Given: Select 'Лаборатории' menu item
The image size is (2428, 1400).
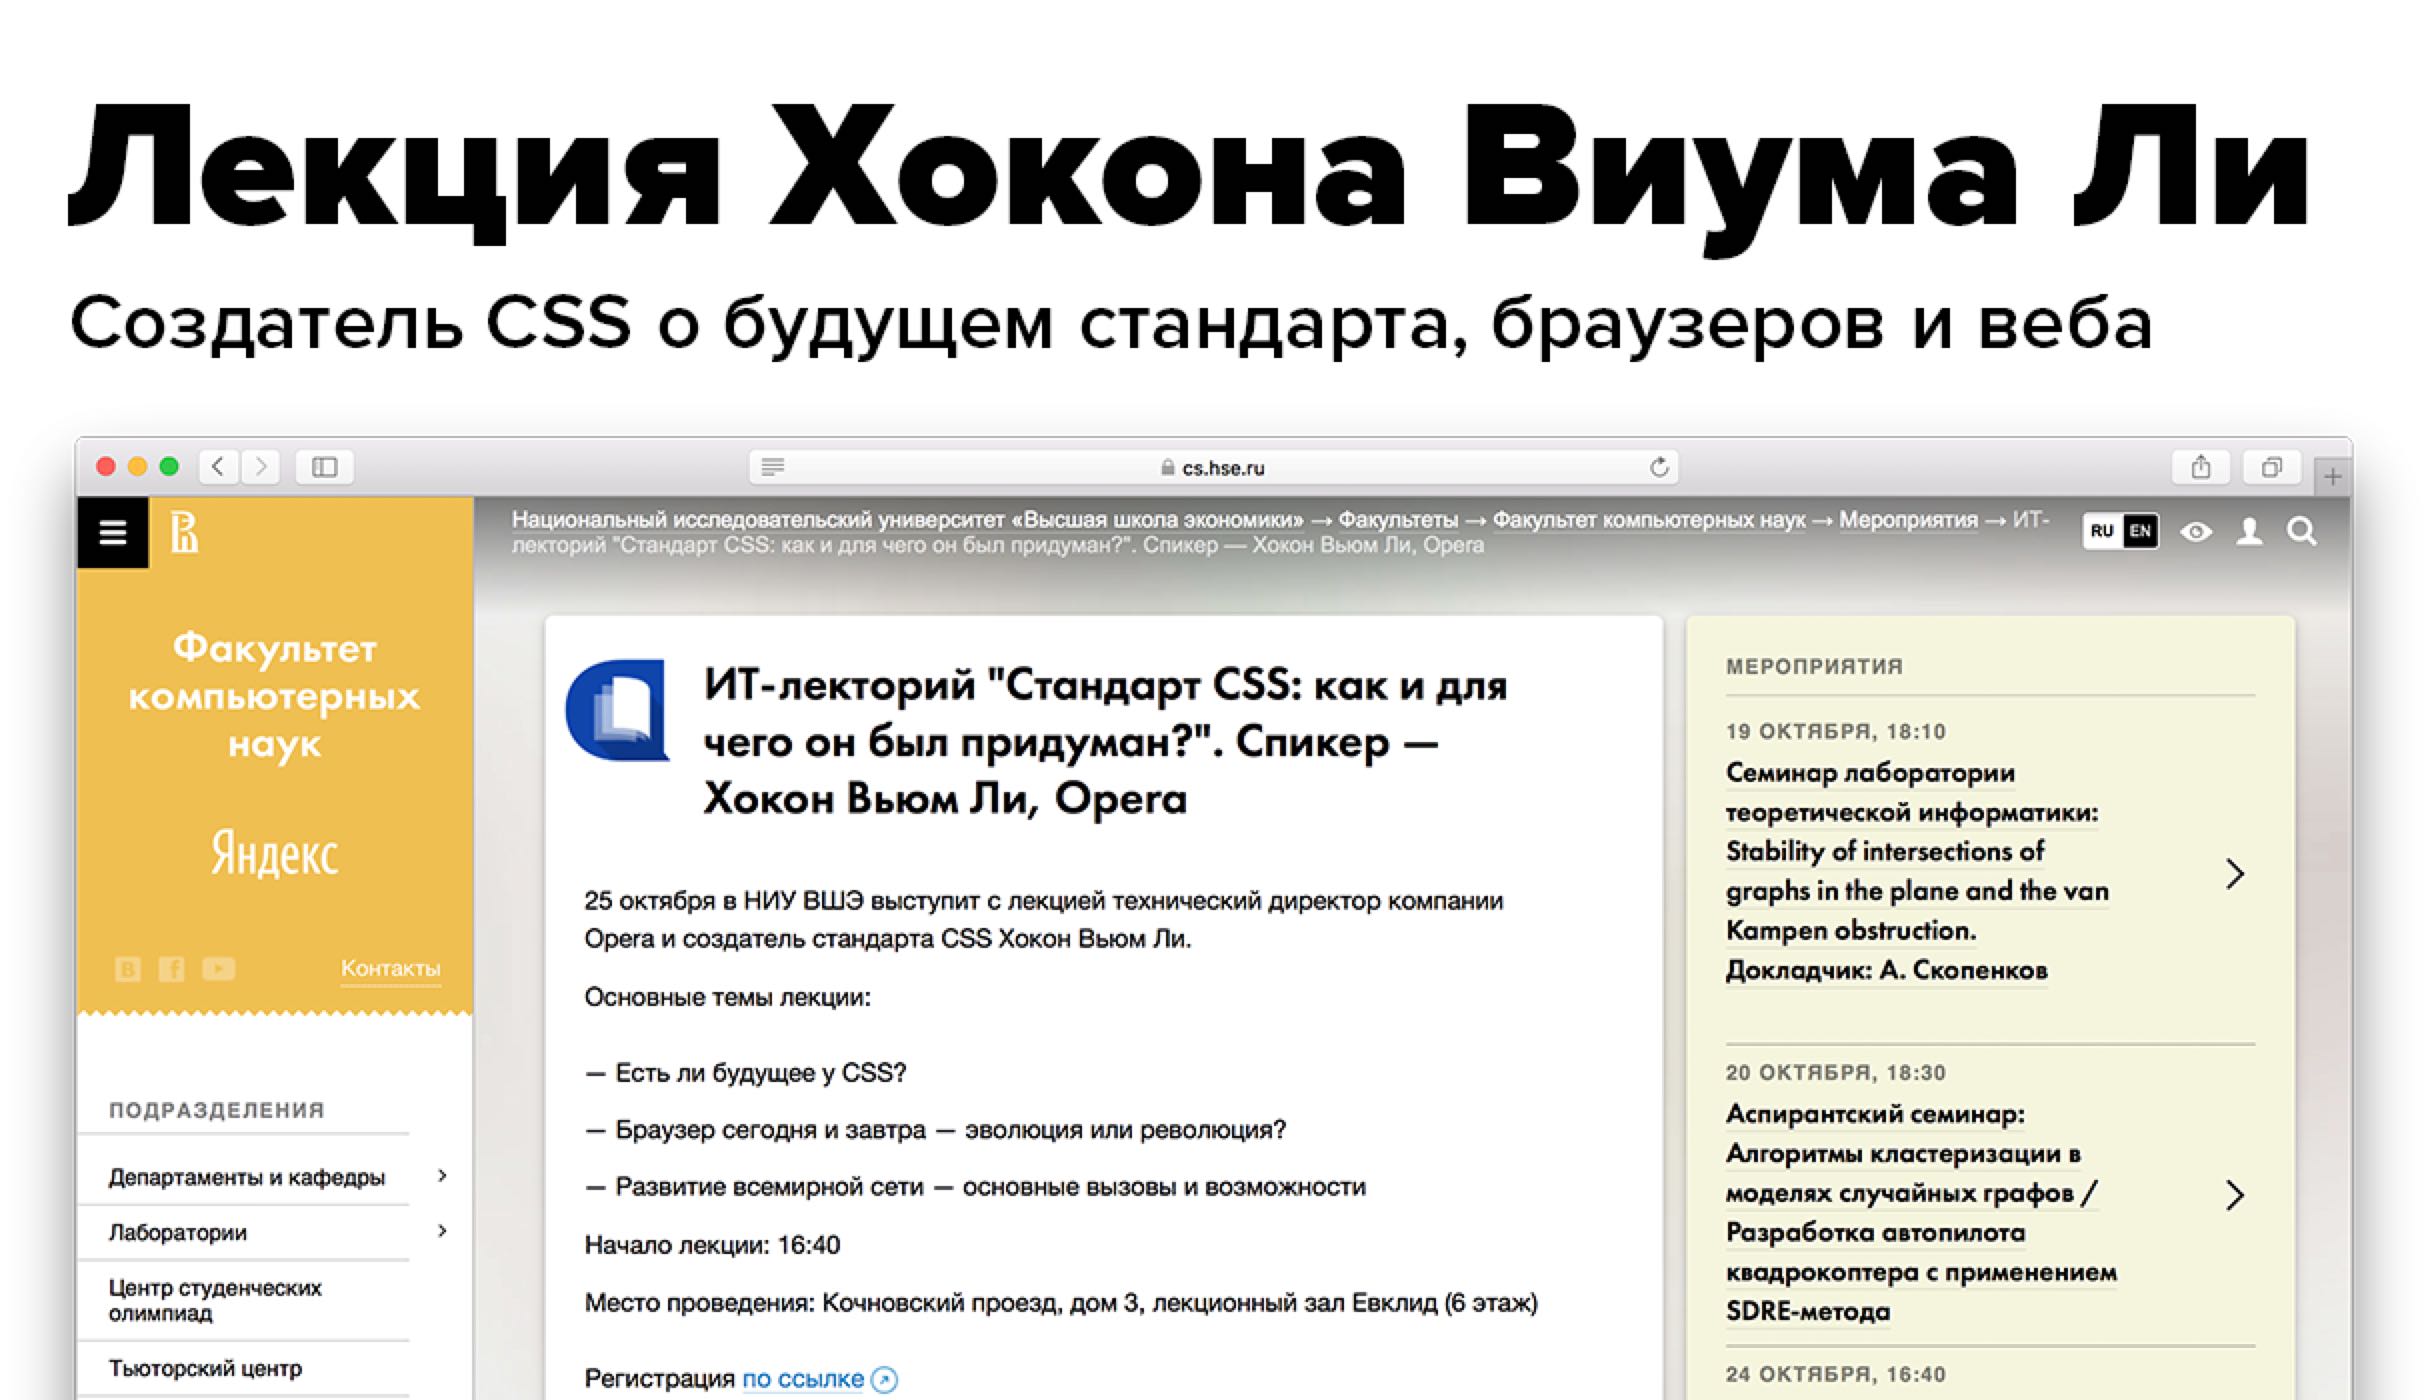Looking at the screenshot, I should point(178,1232).
